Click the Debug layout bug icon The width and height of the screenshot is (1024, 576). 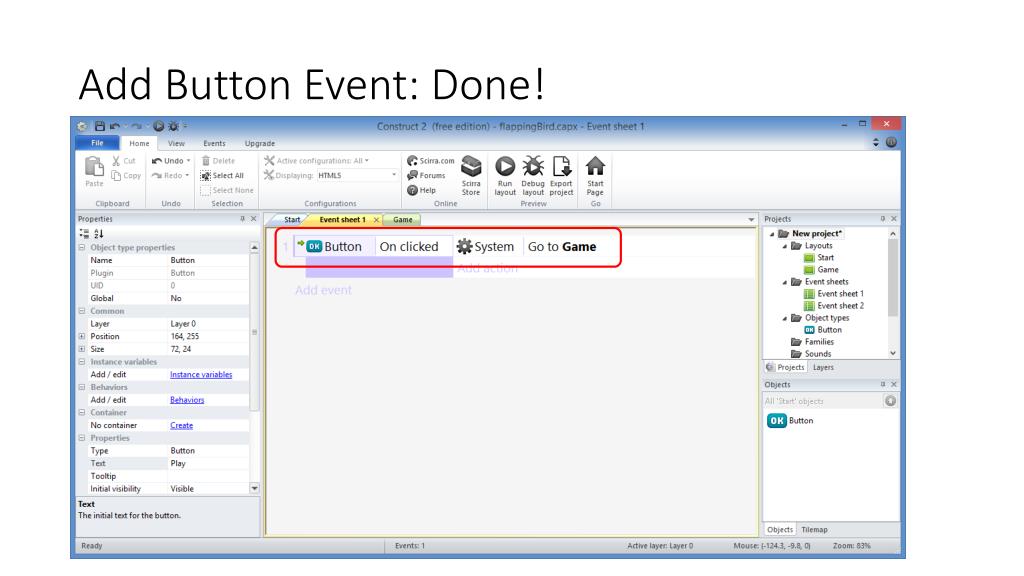tap(533, 167)
